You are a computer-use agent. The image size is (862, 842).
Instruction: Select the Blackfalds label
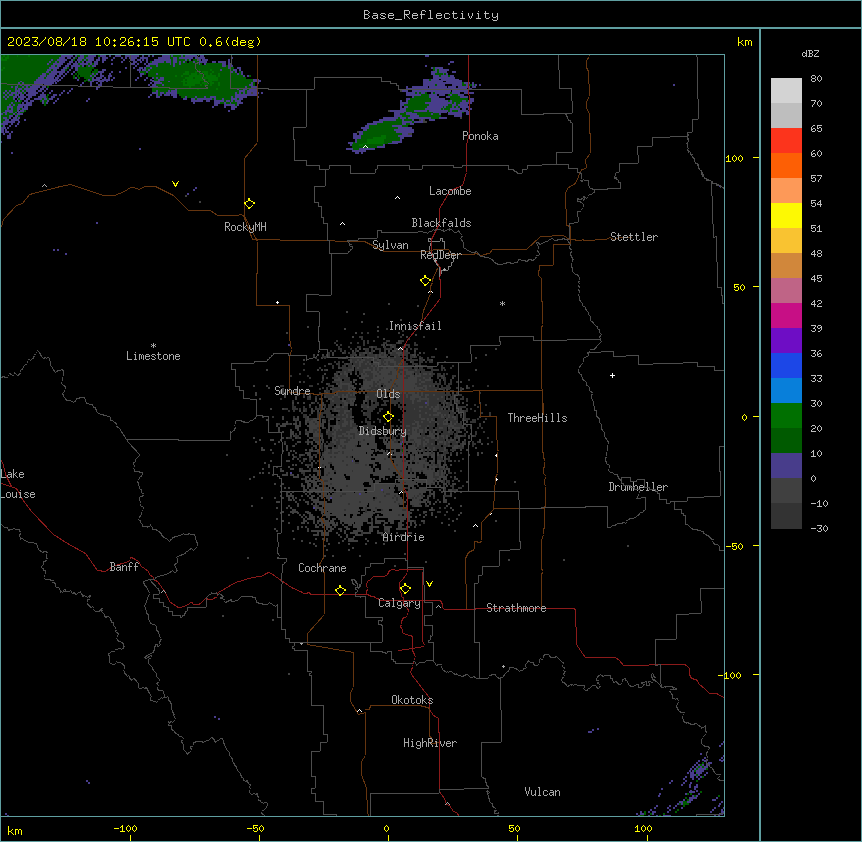click(441, 223)
